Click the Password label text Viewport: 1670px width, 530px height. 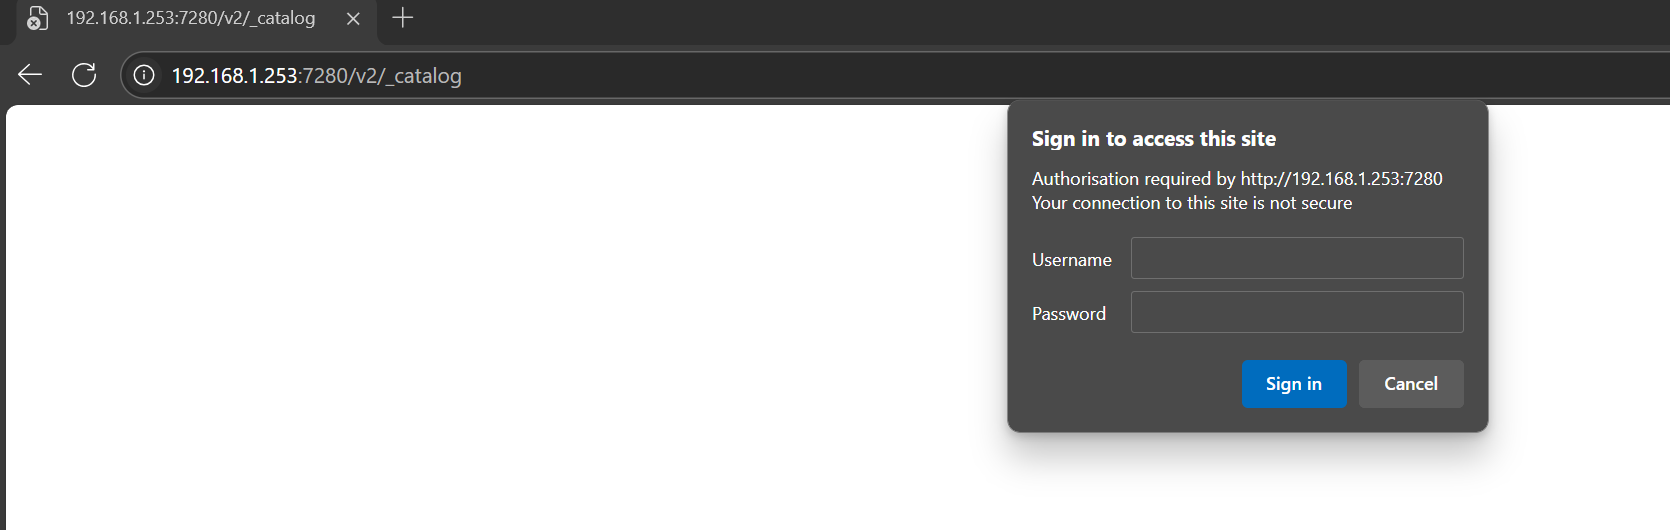point(1069,314)
